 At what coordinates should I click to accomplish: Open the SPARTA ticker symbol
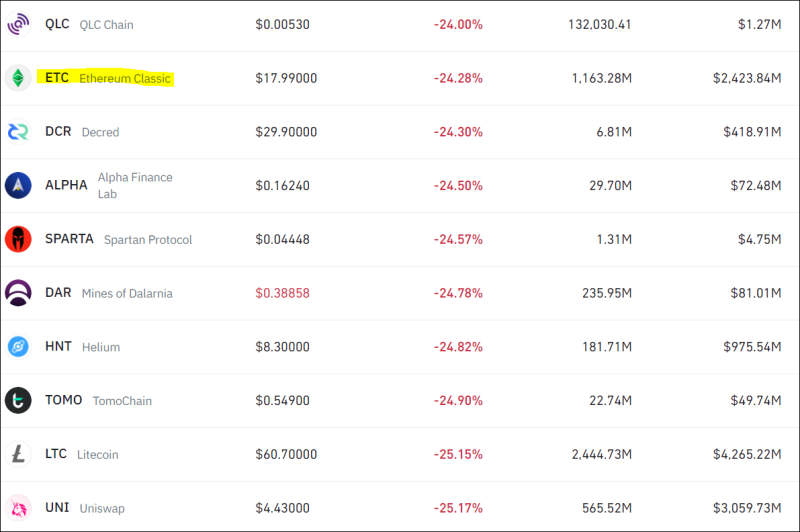[x=69, y=239]
